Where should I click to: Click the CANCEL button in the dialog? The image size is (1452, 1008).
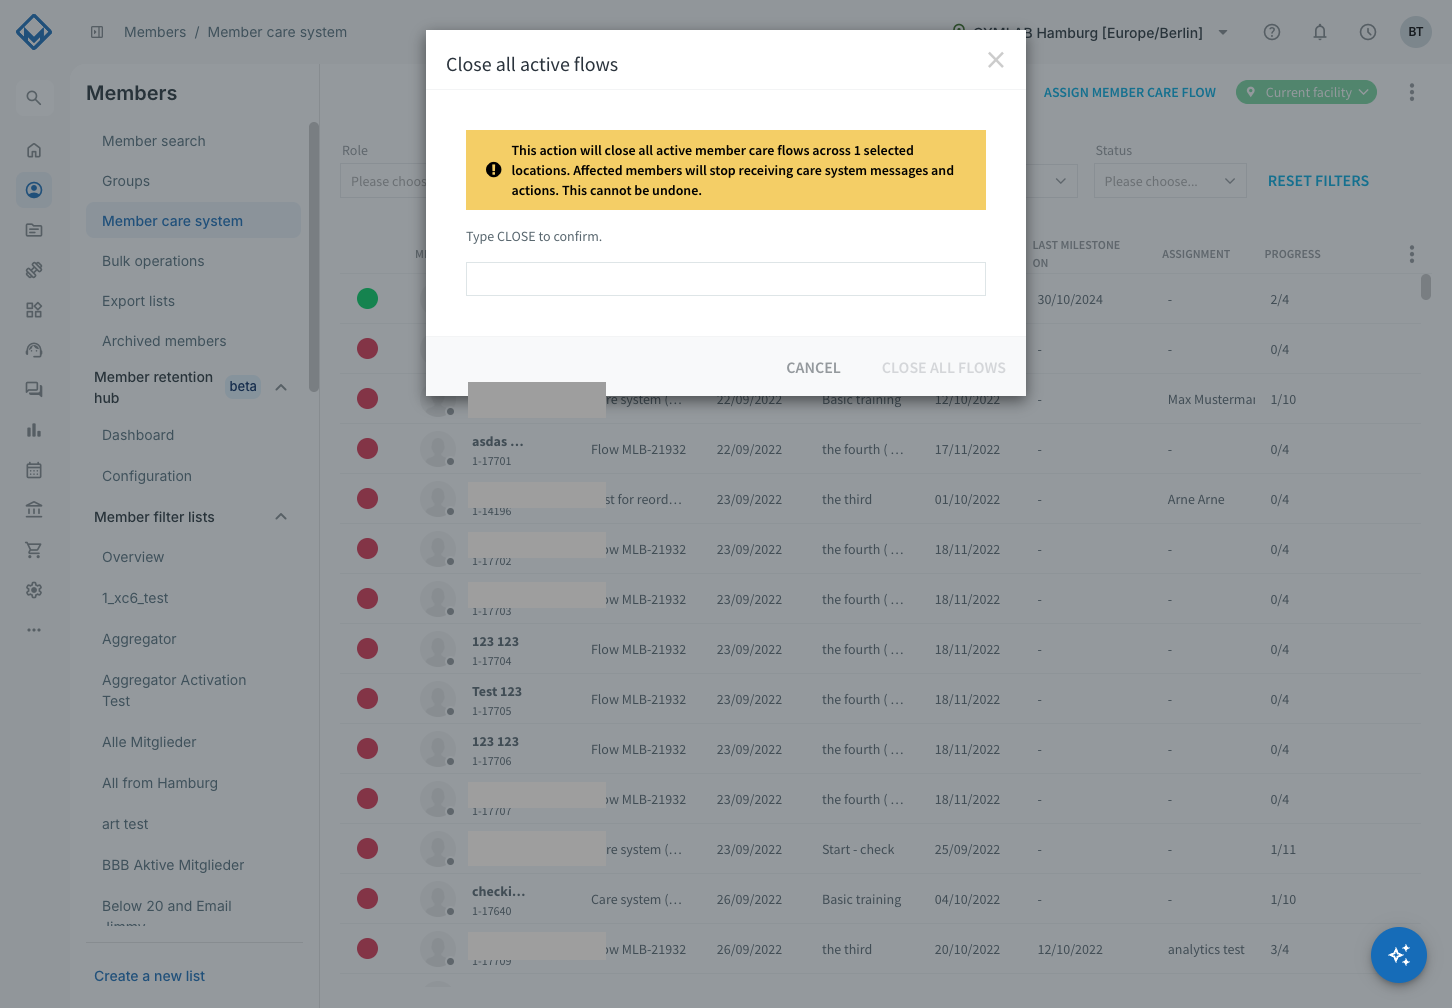pos(813,368)
